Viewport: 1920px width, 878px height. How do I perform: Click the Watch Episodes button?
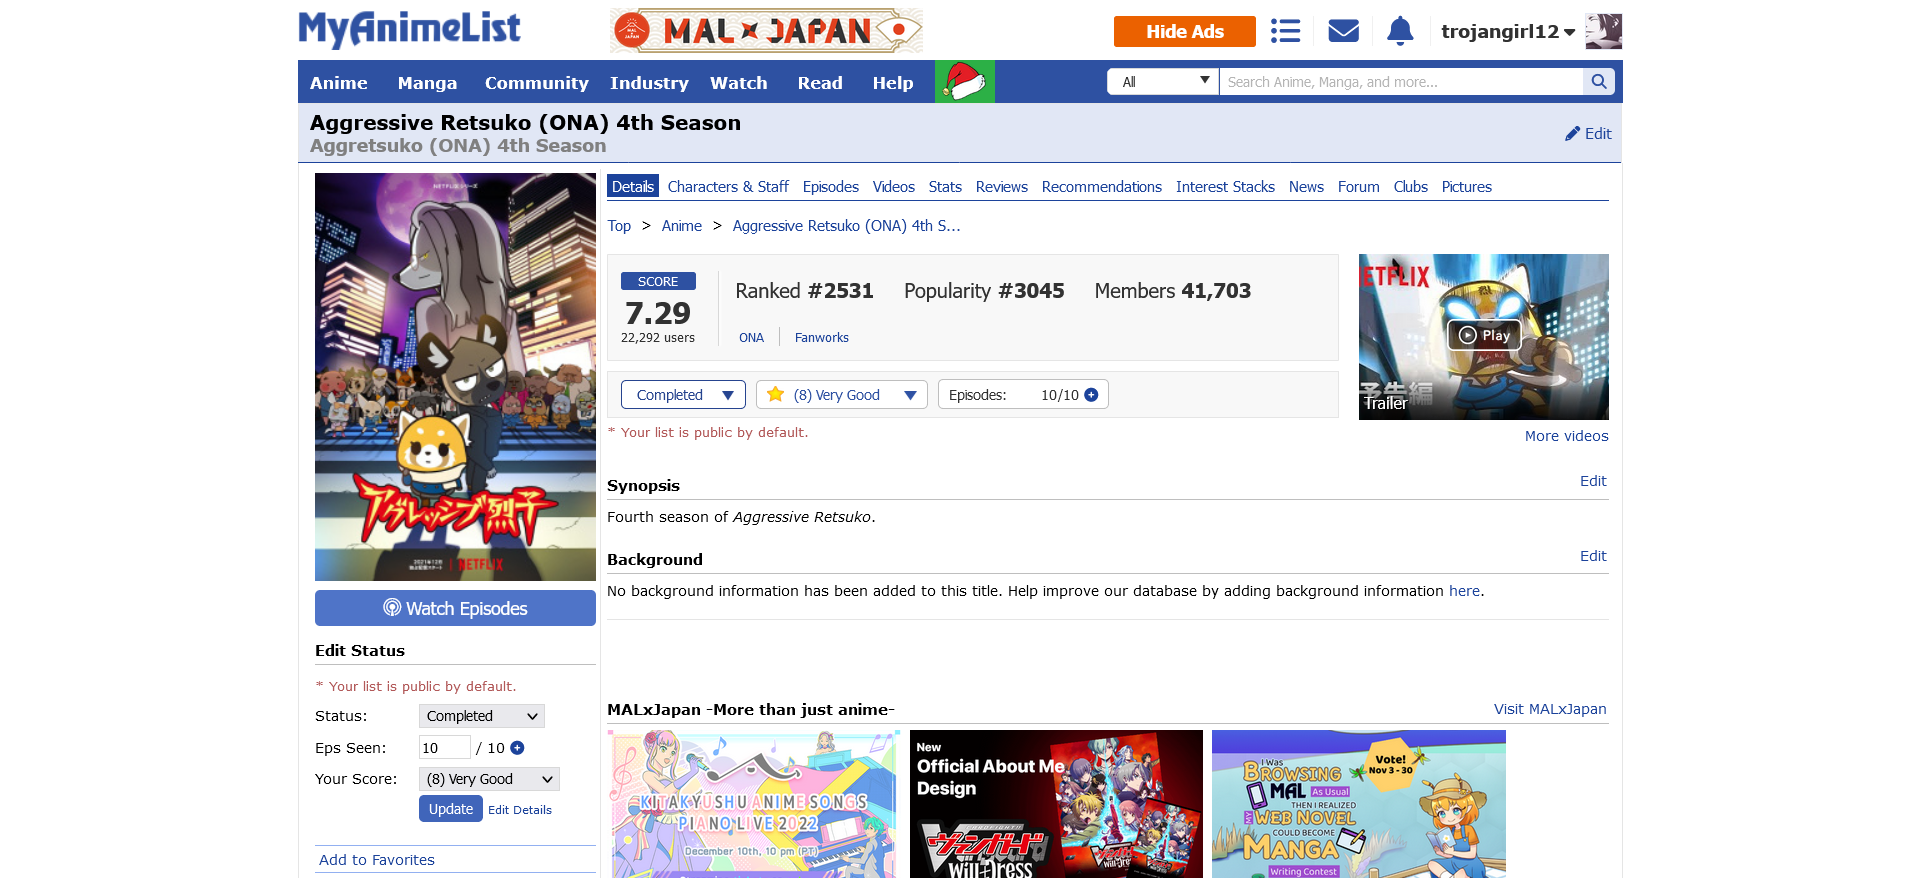tap(455, 608)
